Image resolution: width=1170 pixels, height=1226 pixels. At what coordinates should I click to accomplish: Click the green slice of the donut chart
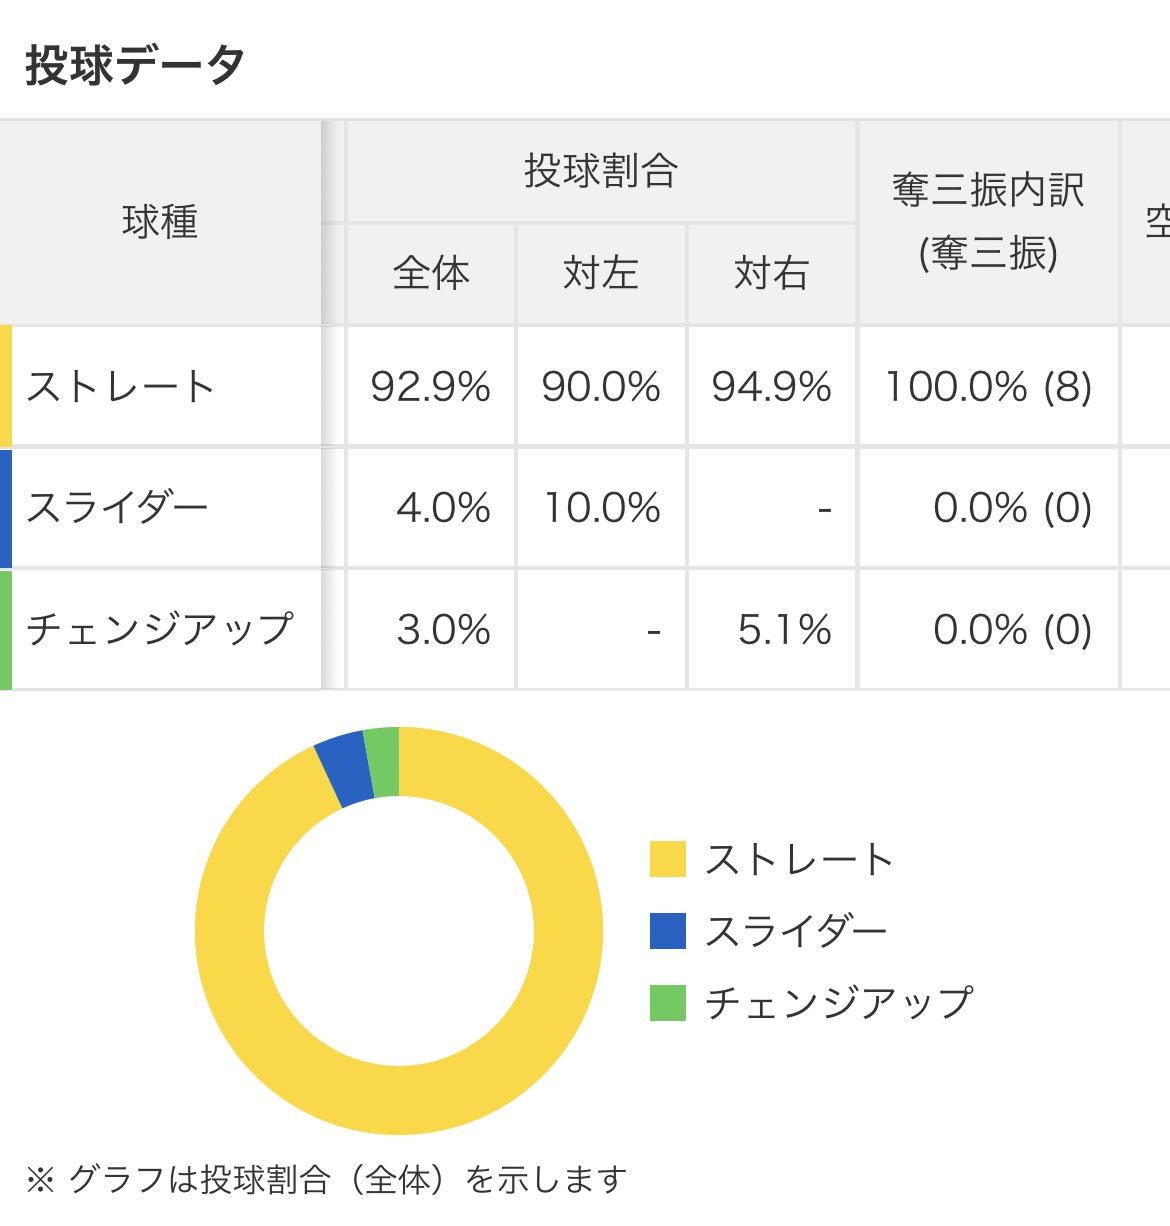point(382,763)
